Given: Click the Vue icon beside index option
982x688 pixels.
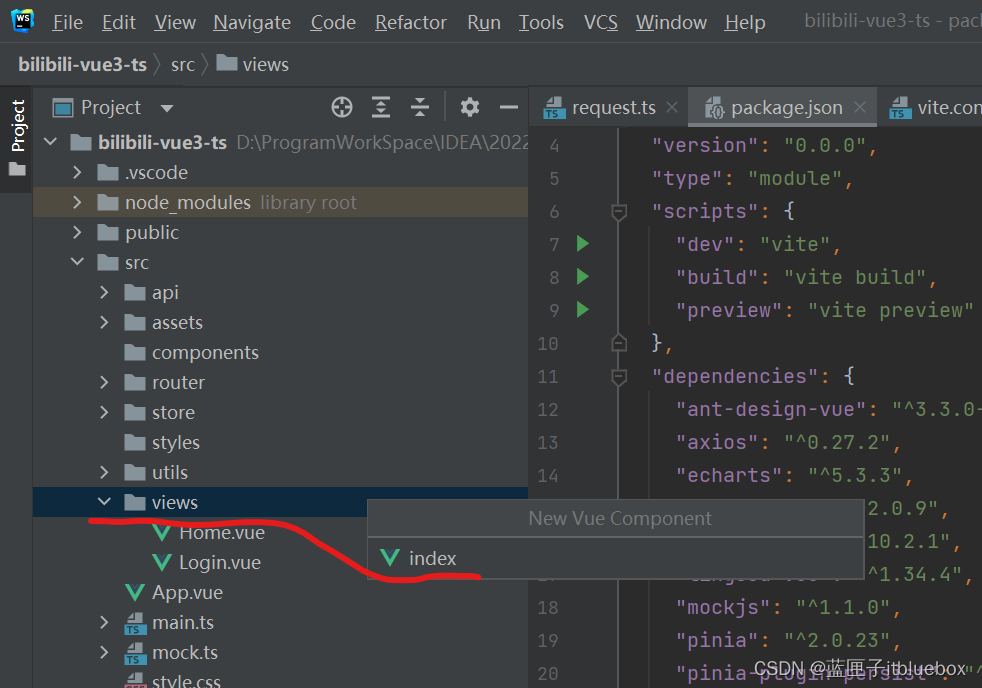Looking at the screenshot, I should 390,557.
